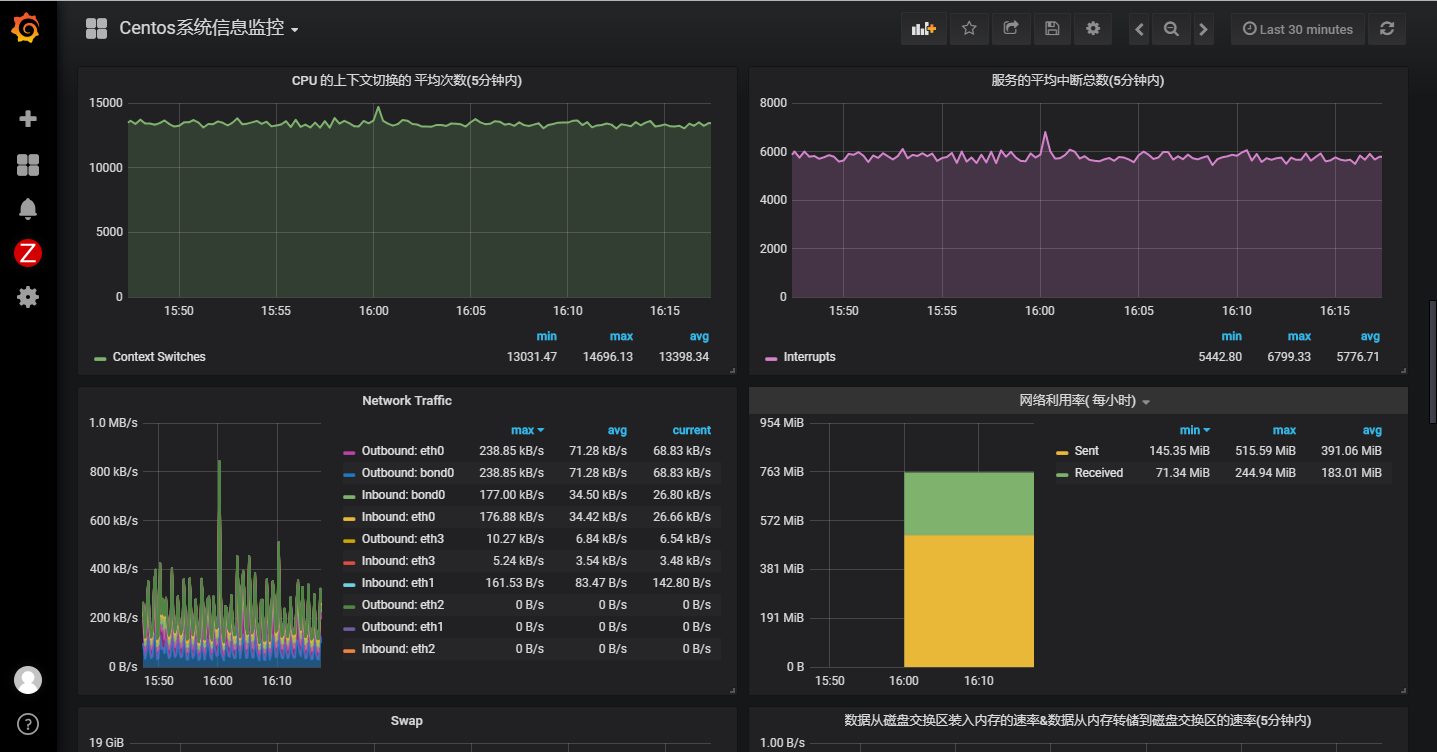1437x752 pixels.
Task: Click the Grafana logo home icon
Action: [x=27, y=29]
